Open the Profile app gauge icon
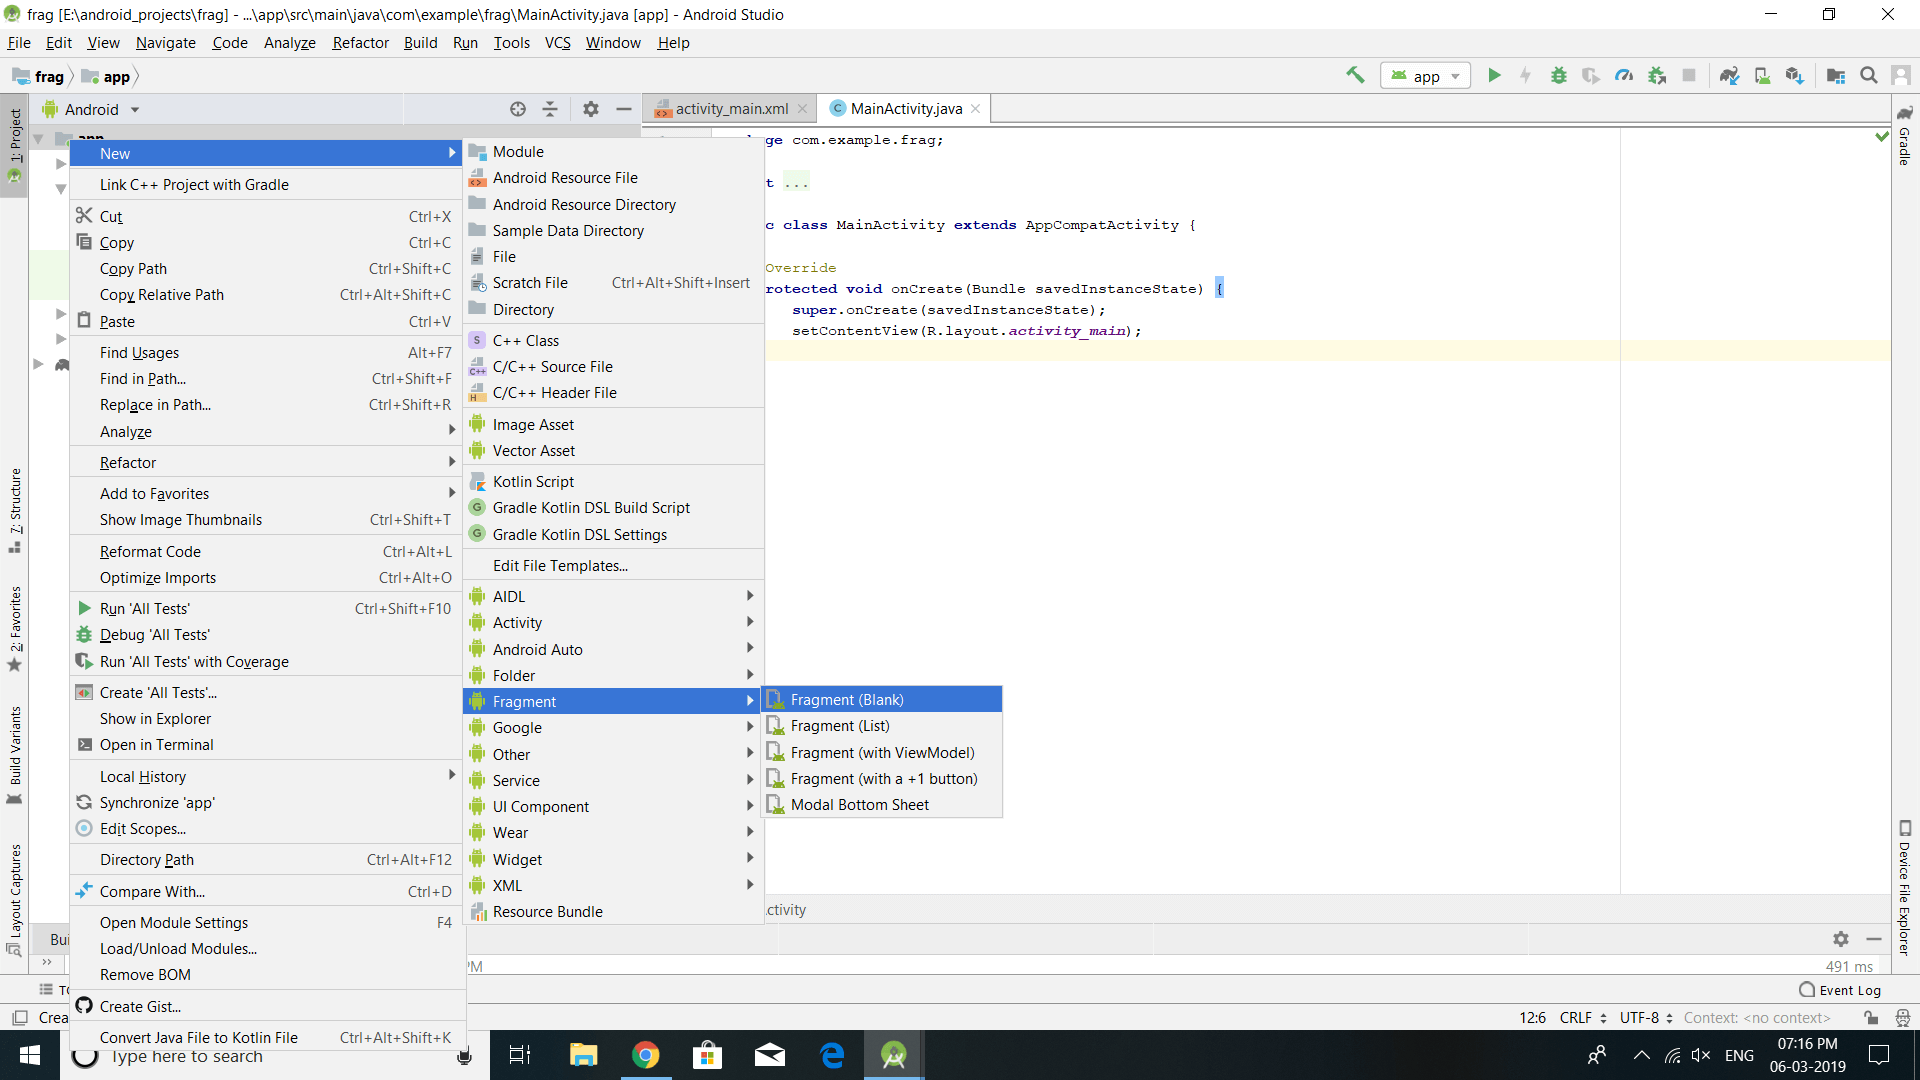This screenshot has height=1080, width=1920. (1624, 75)
